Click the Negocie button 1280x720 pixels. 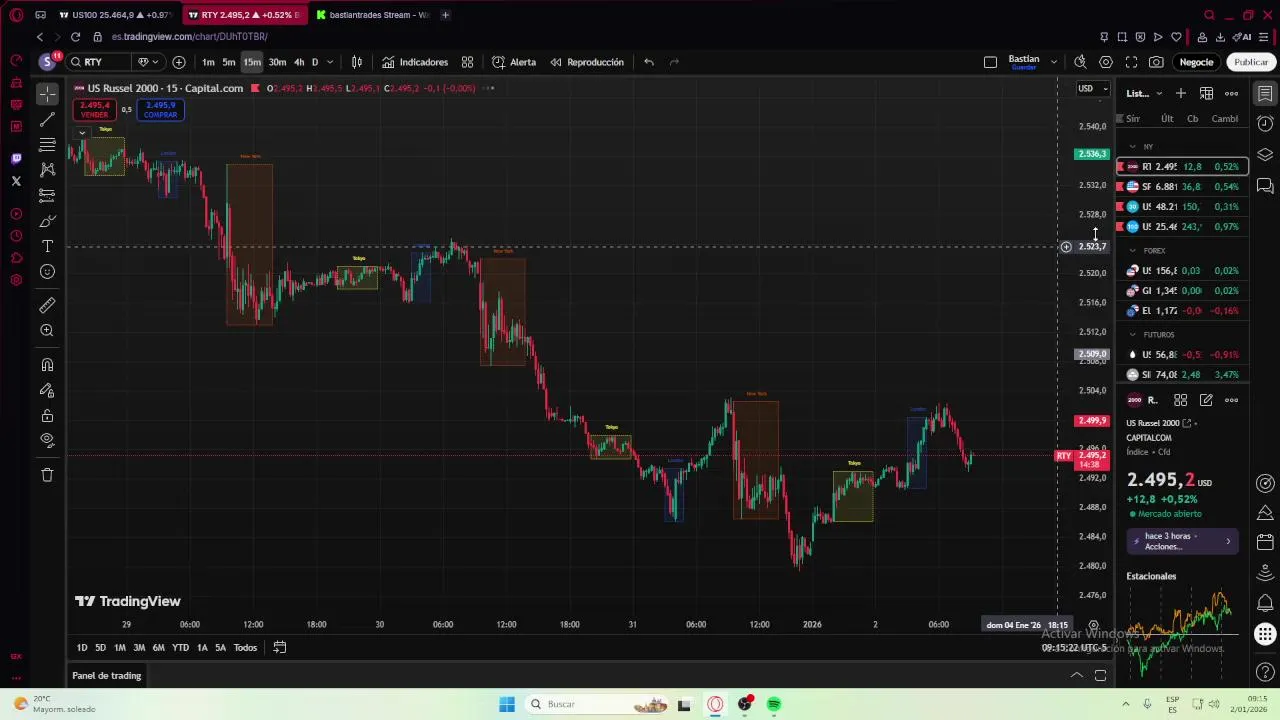[x=1196, y=62]
